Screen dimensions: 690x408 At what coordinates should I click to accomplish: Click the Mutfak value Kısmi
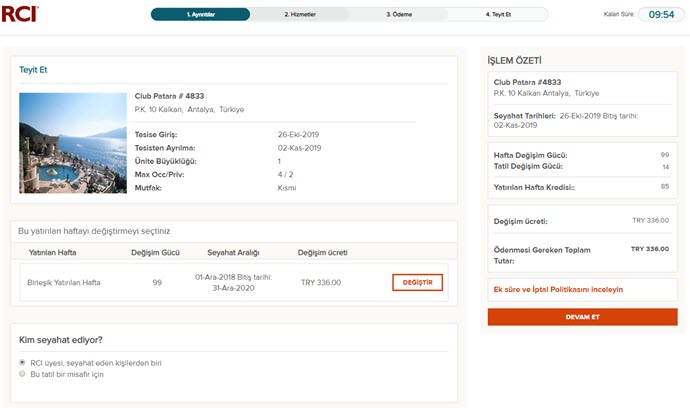(287, 188)
